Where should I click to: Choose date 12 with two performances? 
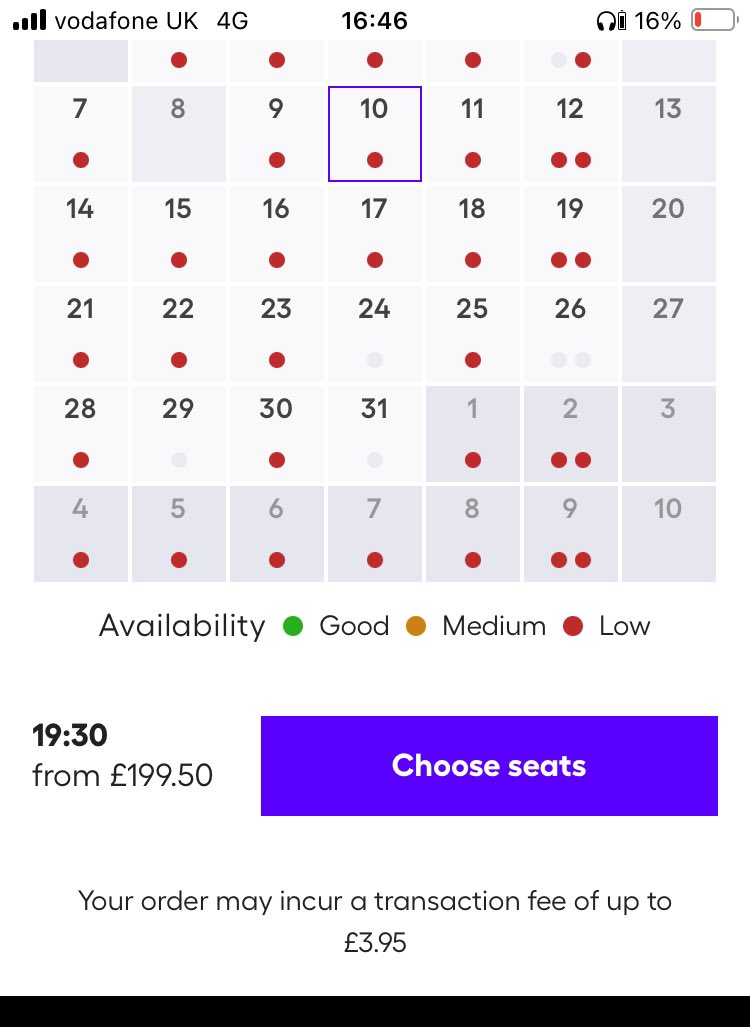[571, 134]
